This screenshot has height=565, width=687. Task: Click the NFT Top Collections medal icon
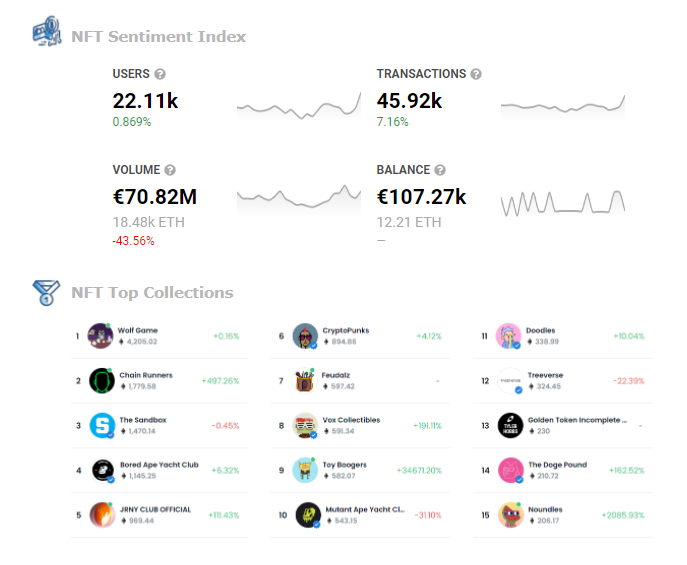click(x=46, y=293)
